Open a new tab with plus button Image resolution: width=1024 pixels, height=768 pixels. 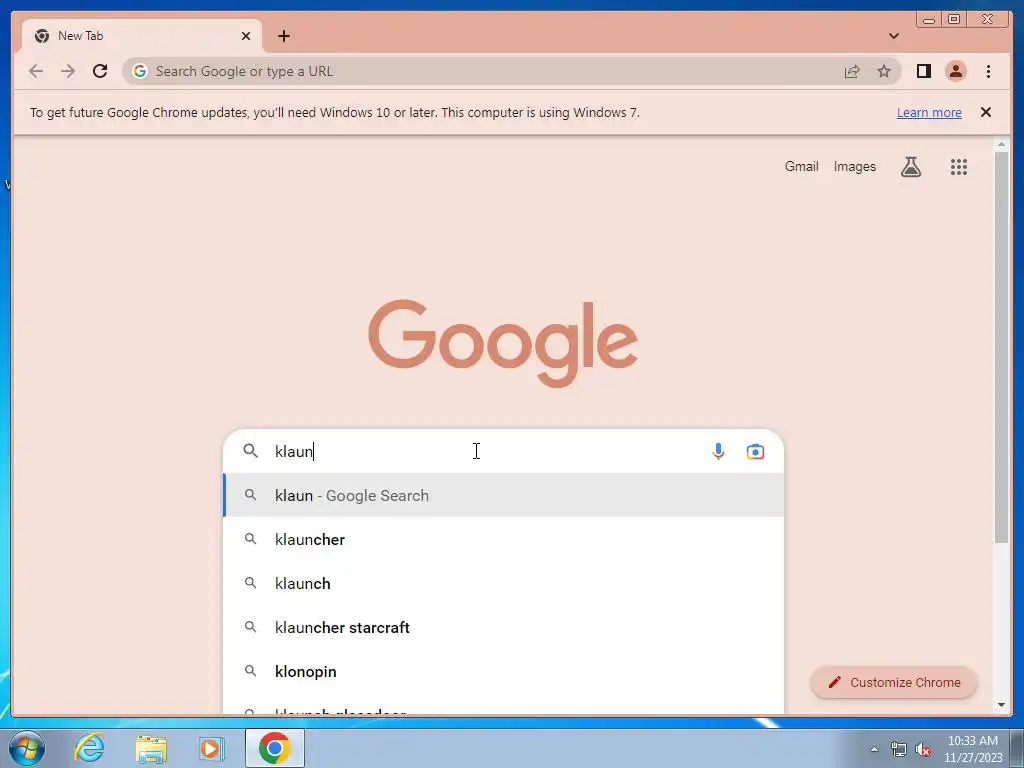coord(283,36)
